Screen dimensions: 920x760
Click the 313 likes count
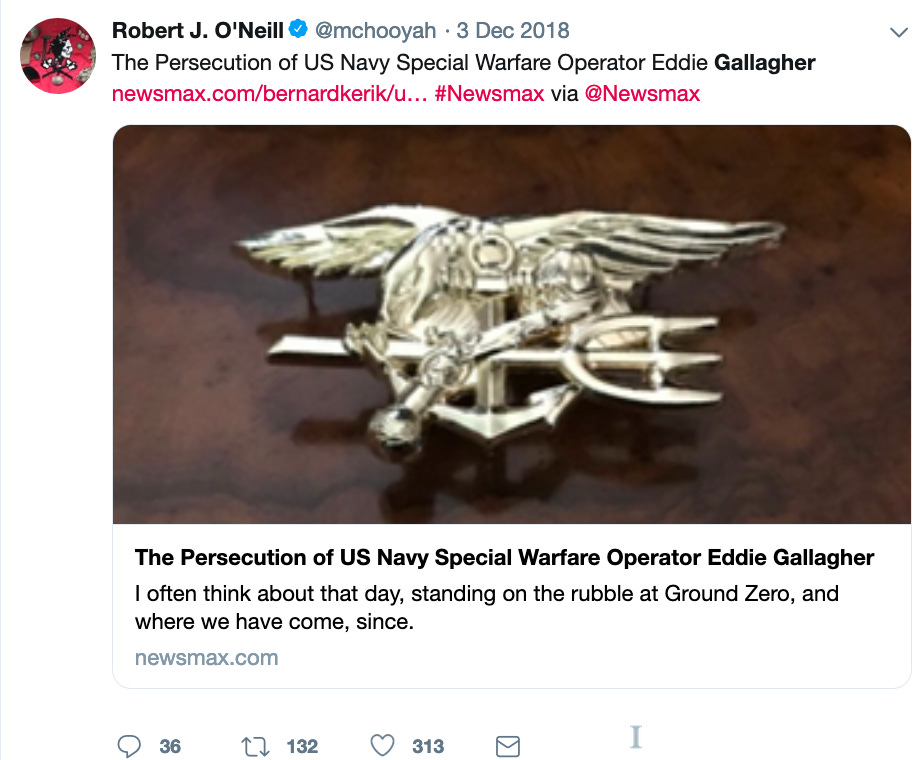(x=428, y=747)
